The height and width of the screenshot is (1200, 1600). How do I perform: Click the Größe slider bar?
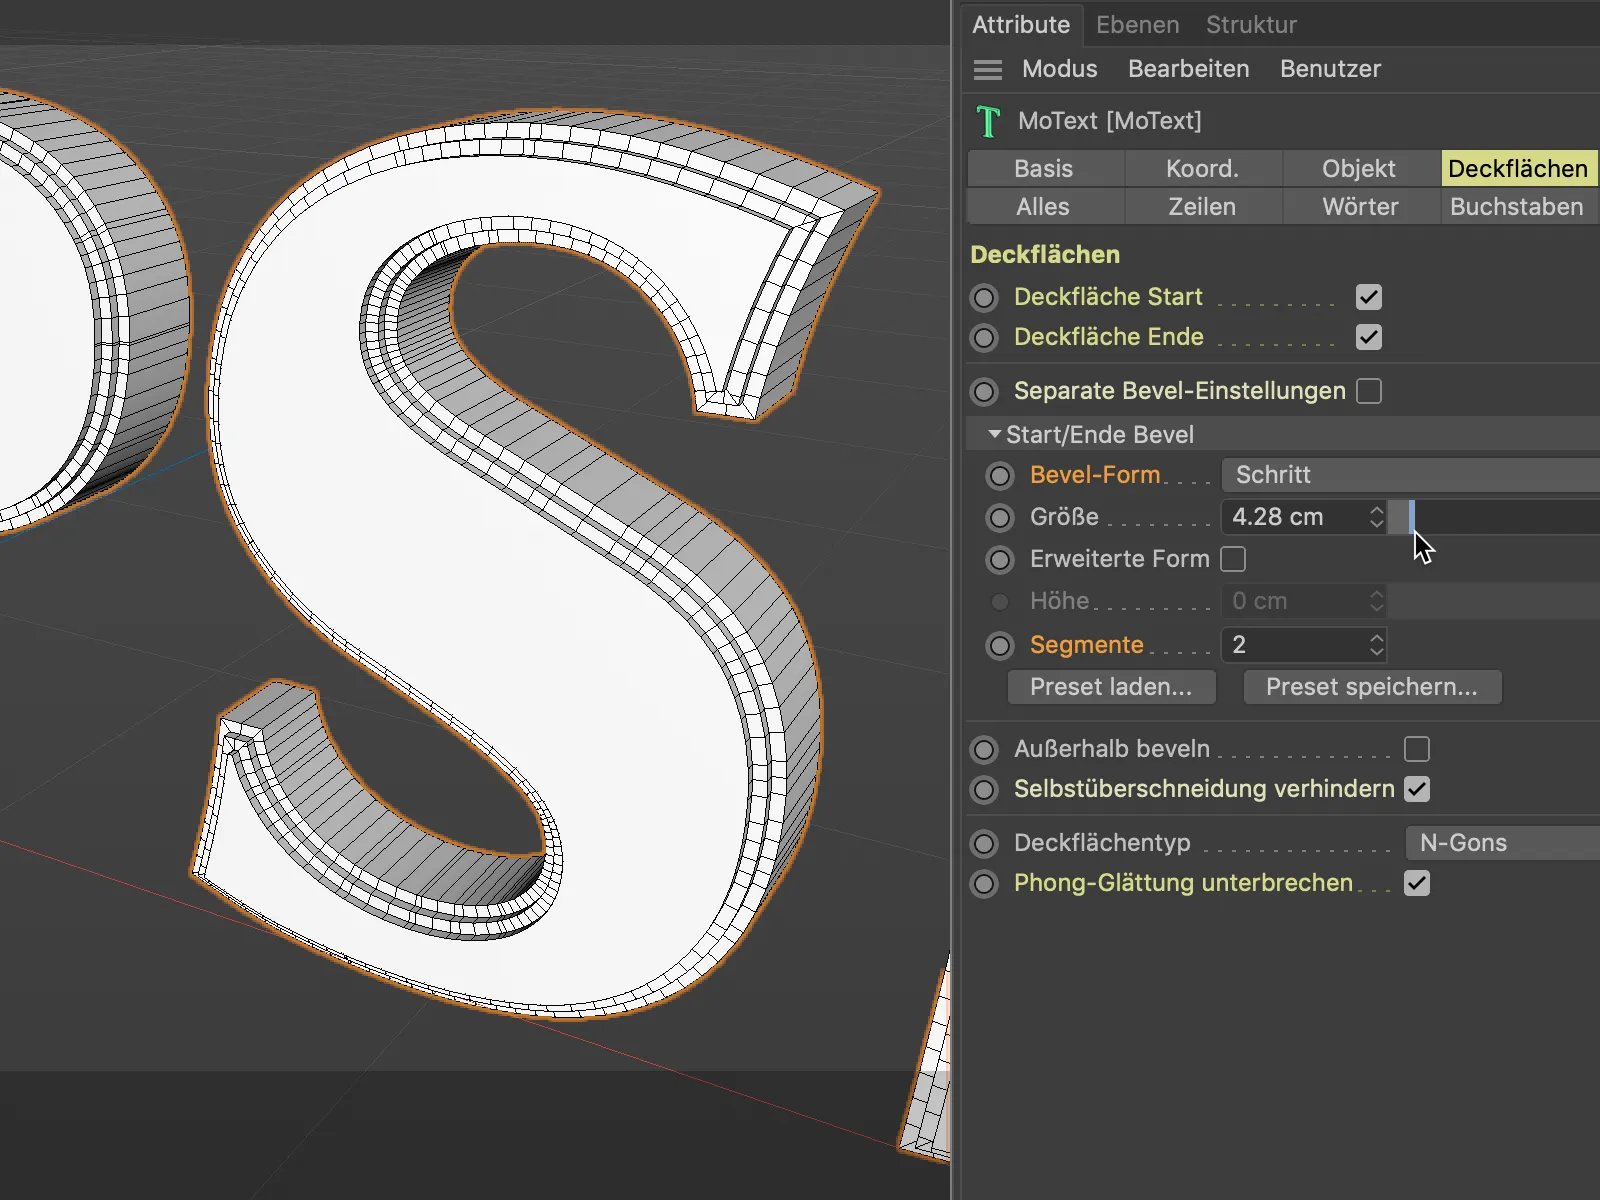coord(1494,517)
